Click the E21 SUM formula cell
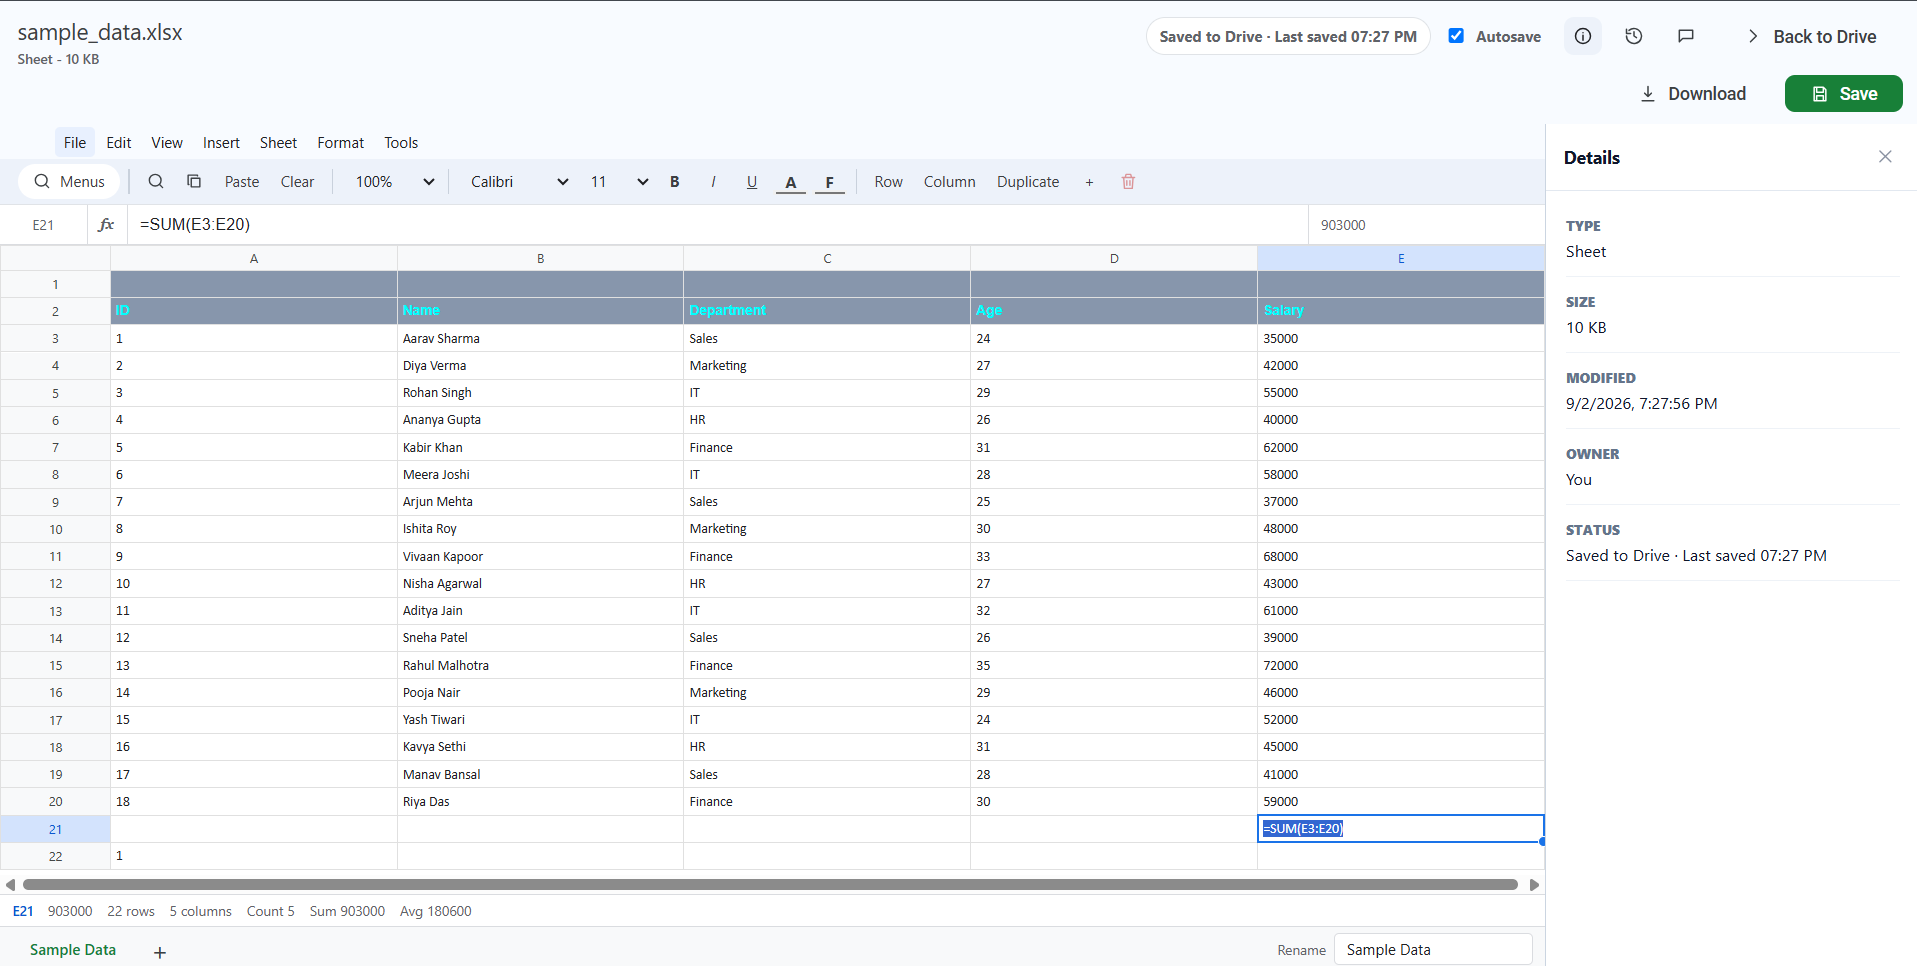Screen dimensions: 1917x966 click(x=1401, y=828)
